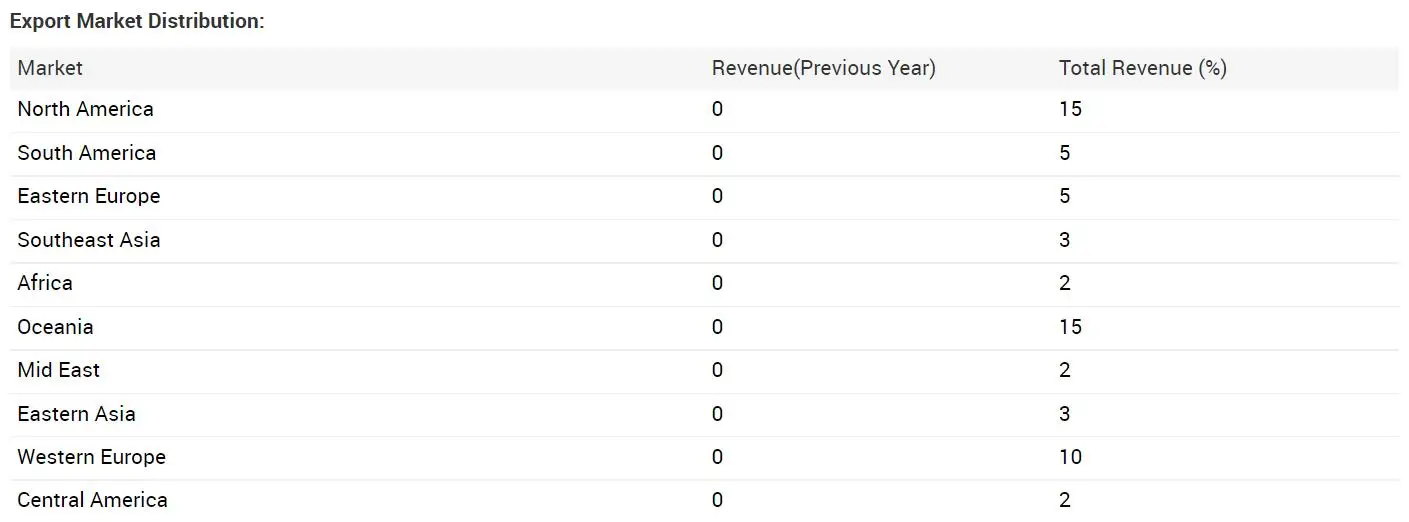This screenshot has height=522, width=1409.
Task: Click North America's total revenue percentage value
Action: point(1070,109)
